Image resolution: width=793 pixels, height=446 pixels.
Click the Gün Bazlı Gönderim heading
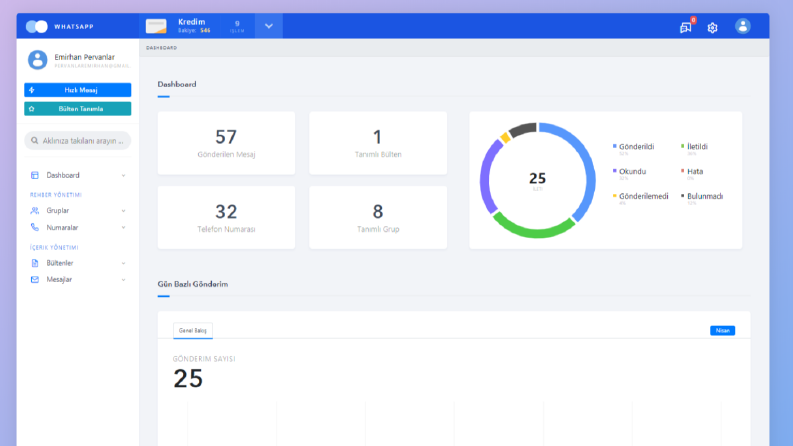tap(193, 284)
